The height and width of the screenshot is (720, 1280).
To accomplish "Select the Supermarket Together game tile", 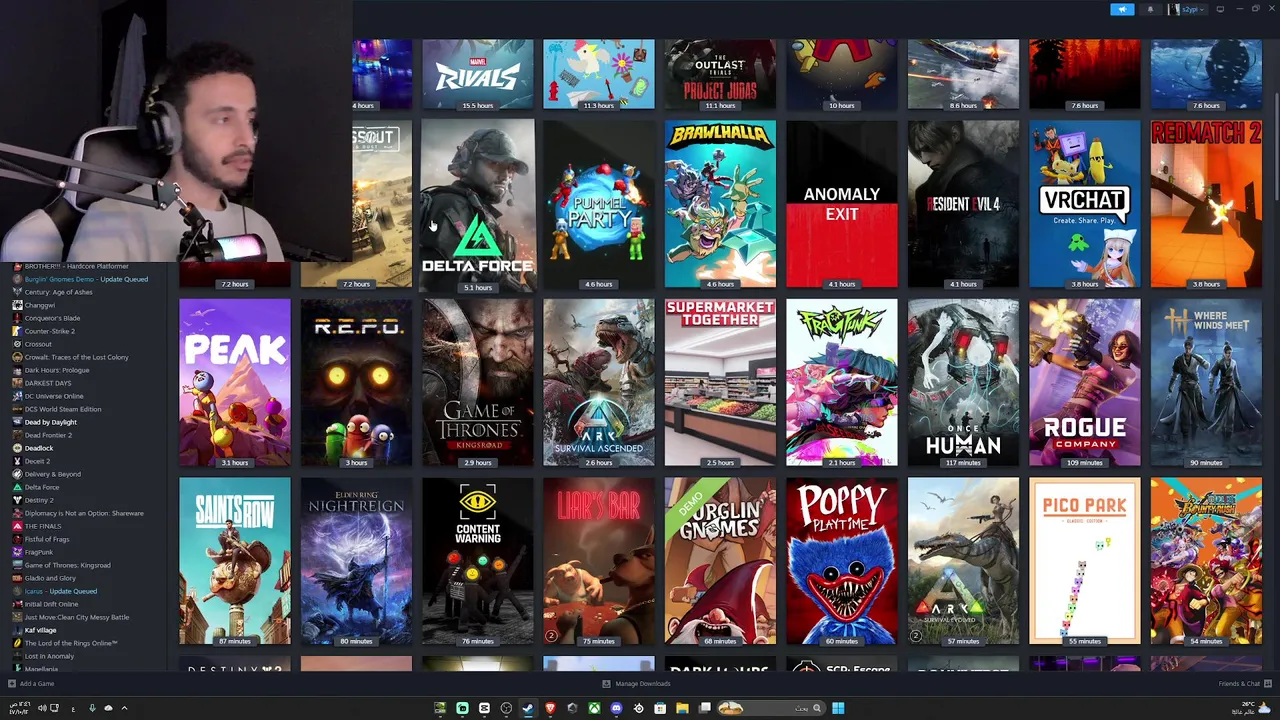I will coord(720,382).
